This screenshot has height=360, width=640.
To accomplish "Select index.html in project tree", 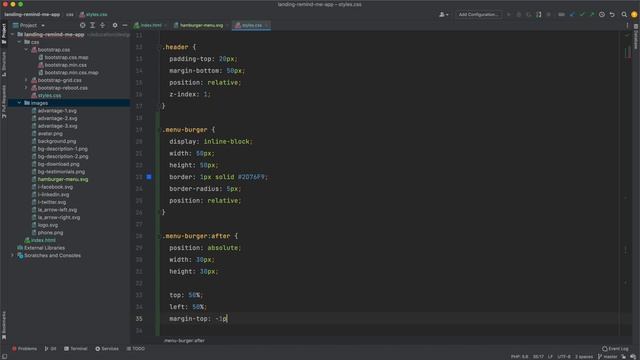I will coord(43,240).
